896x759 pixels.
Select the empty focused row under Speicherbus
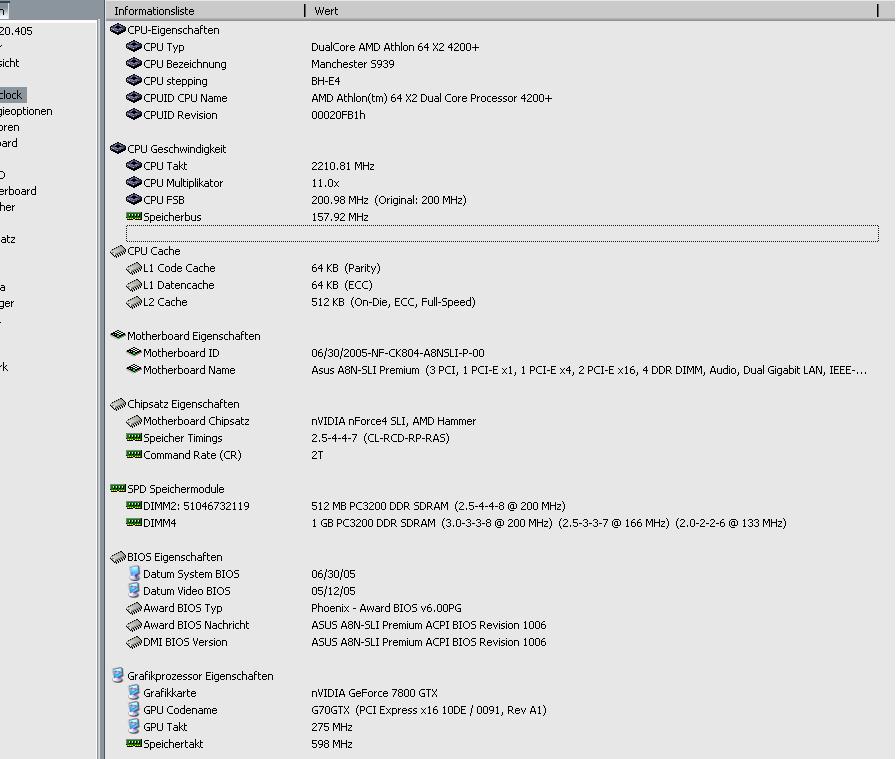coord(502,233)
